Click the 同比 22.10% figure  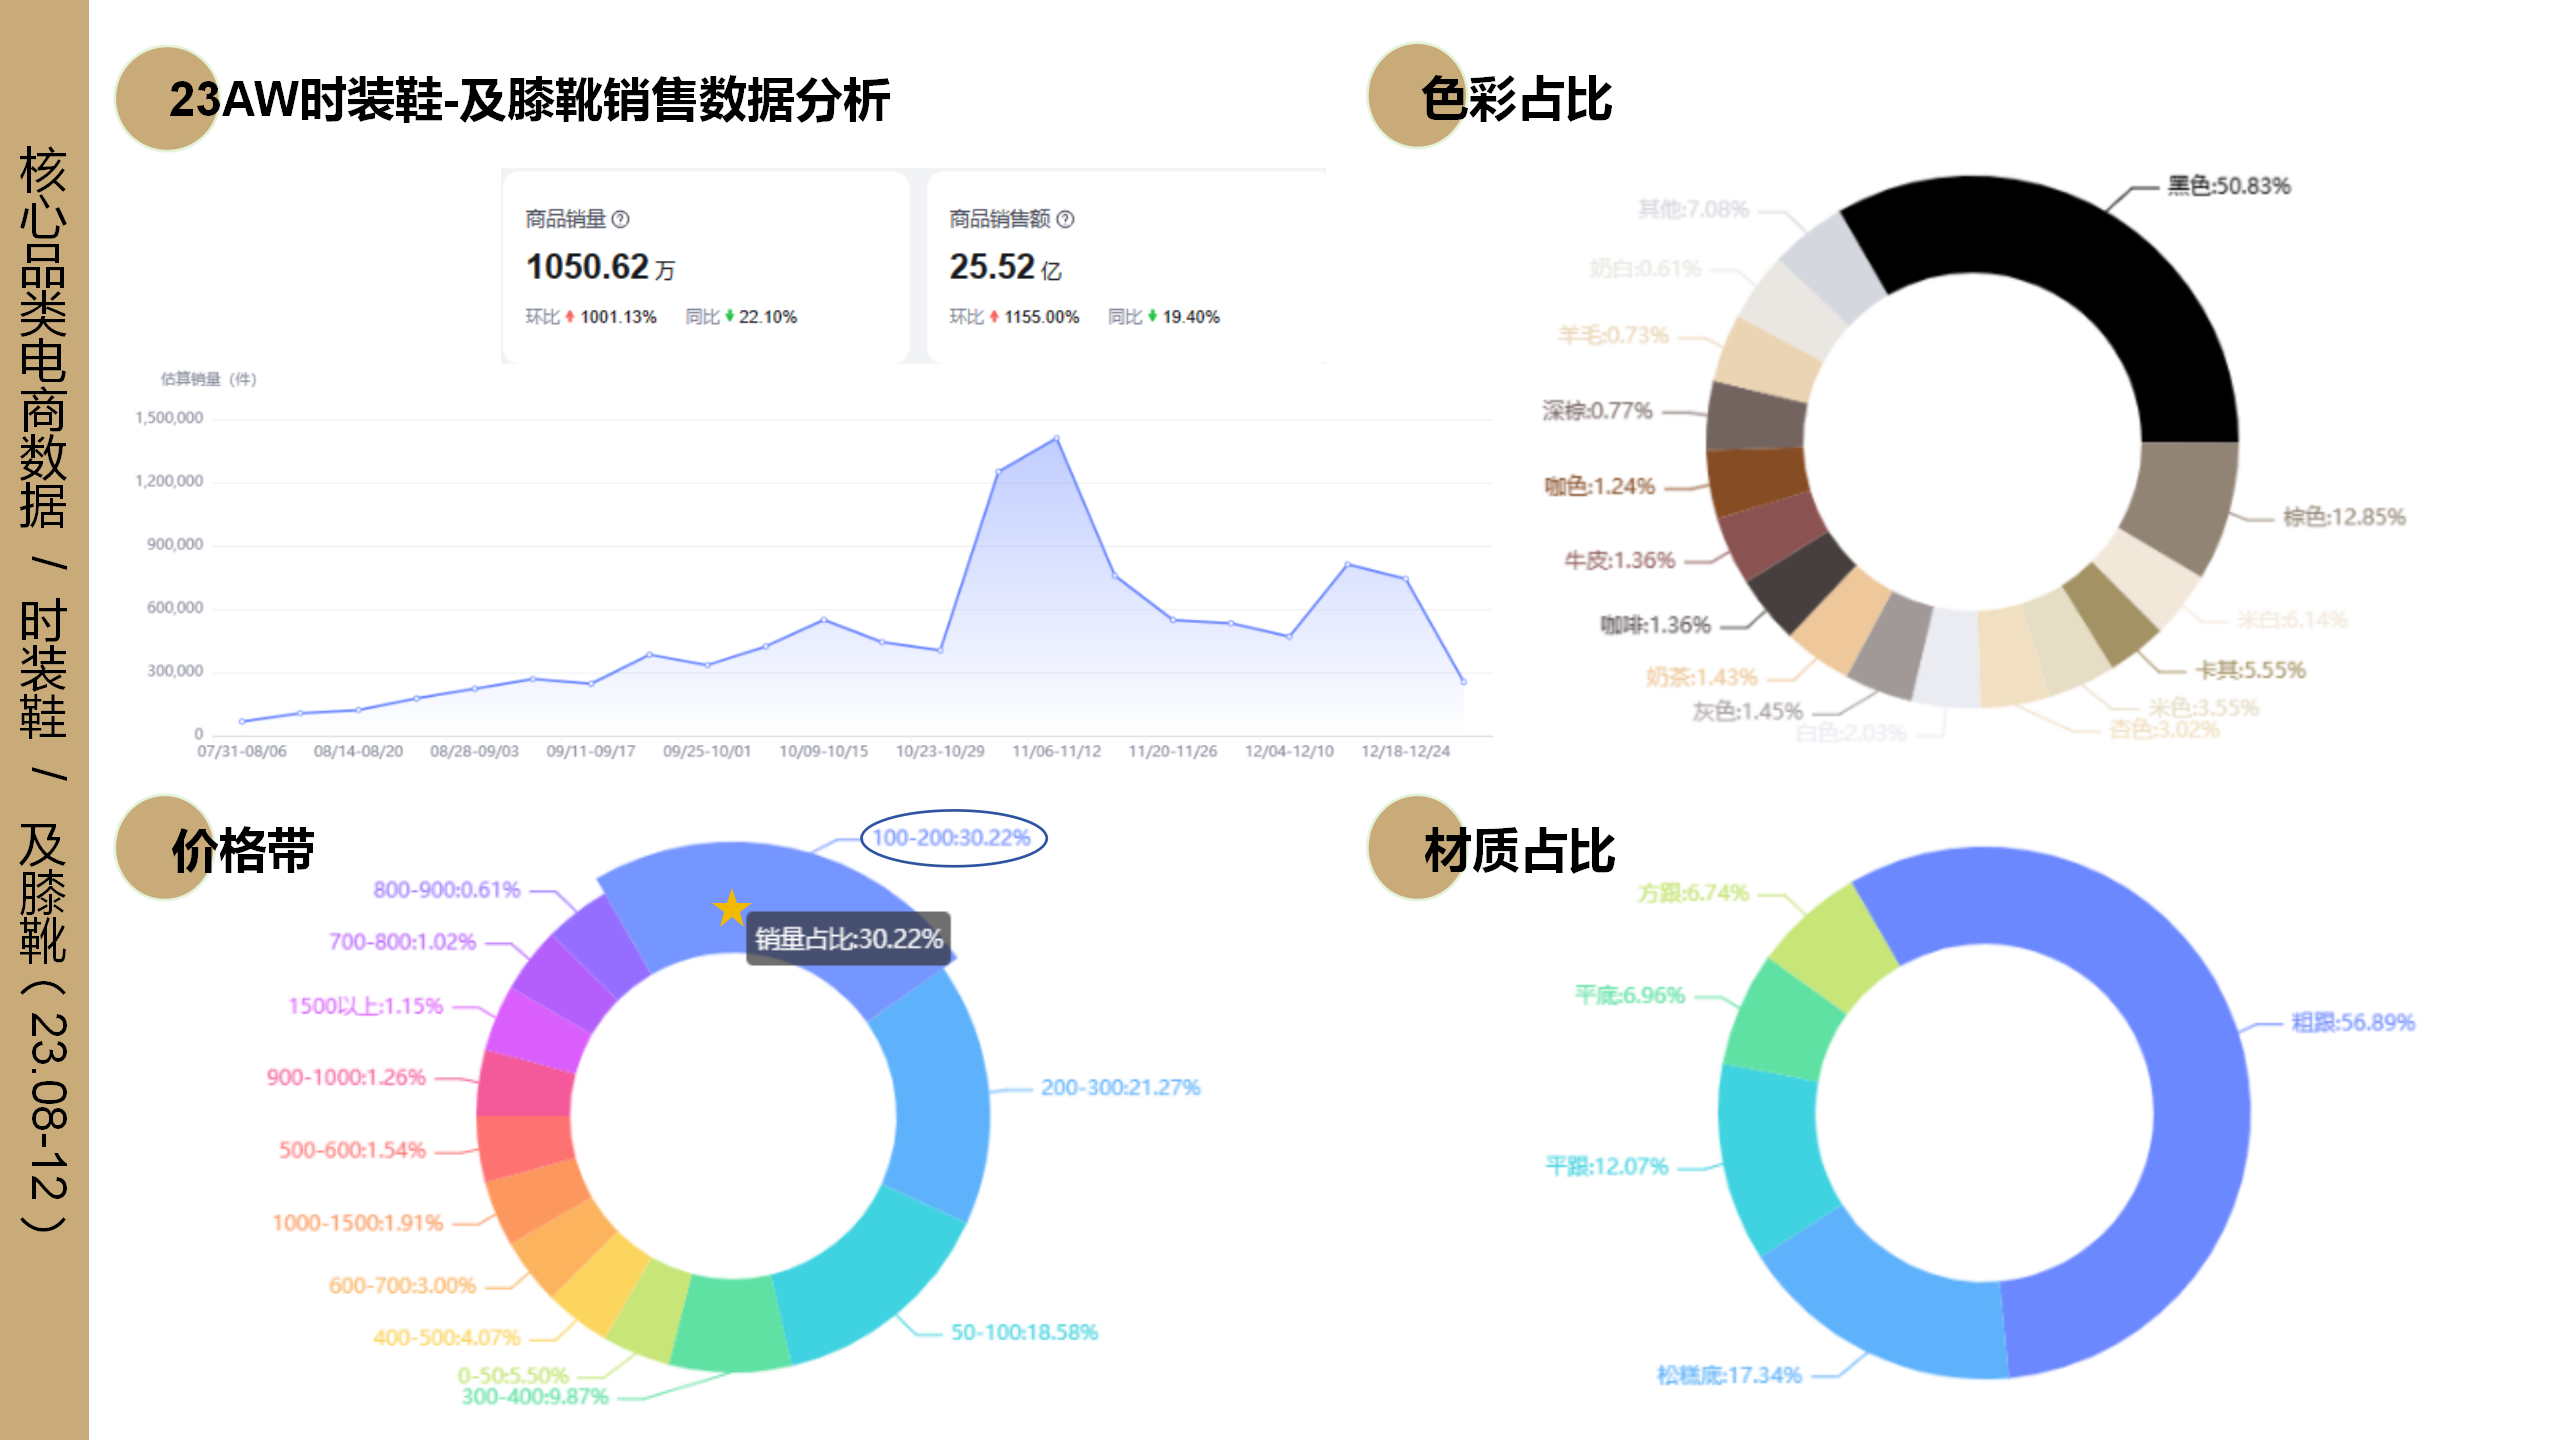click(x=741, y=317)
